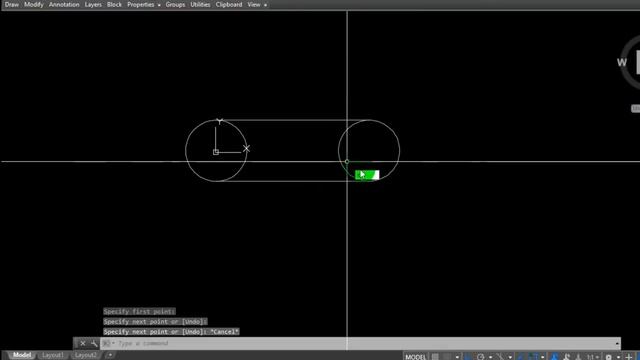Toggle annotation objects visibility icon

[554, 357]
